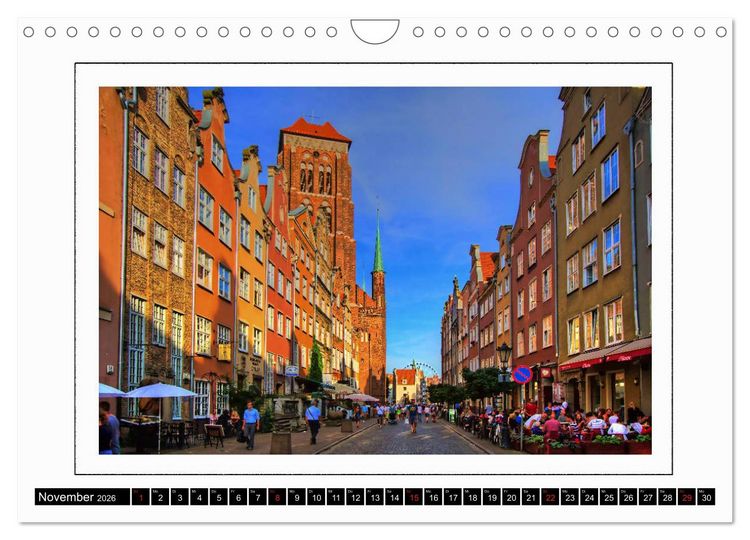This screenshot has width=750, height=540.
Task: Select day 11 in the date row
Action: [x=336, y=496]
